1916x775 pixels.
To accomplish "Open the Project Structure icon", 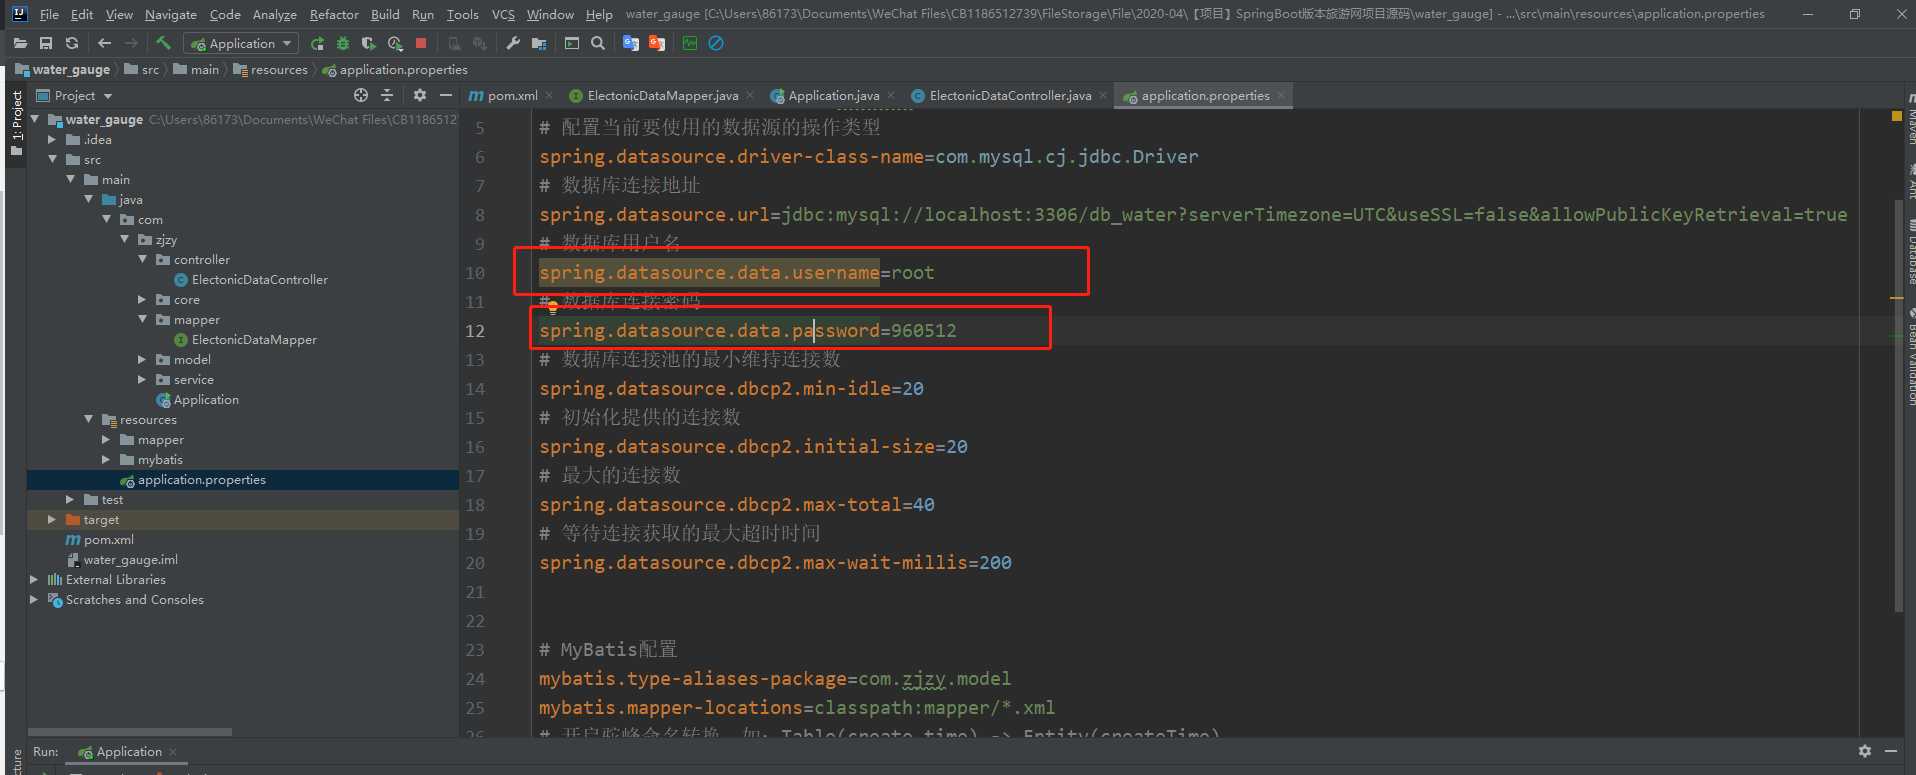I will click(539, 43).
